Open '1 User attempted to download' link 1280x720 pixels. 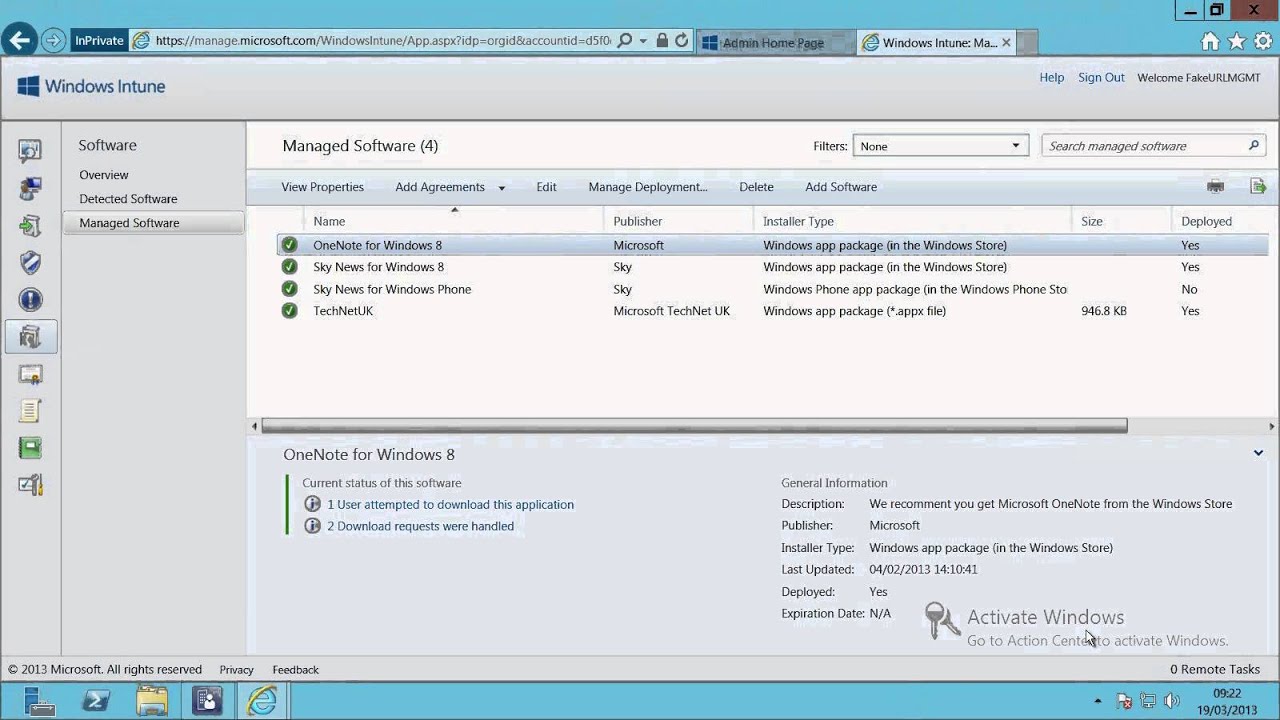(x=450, y=505)
